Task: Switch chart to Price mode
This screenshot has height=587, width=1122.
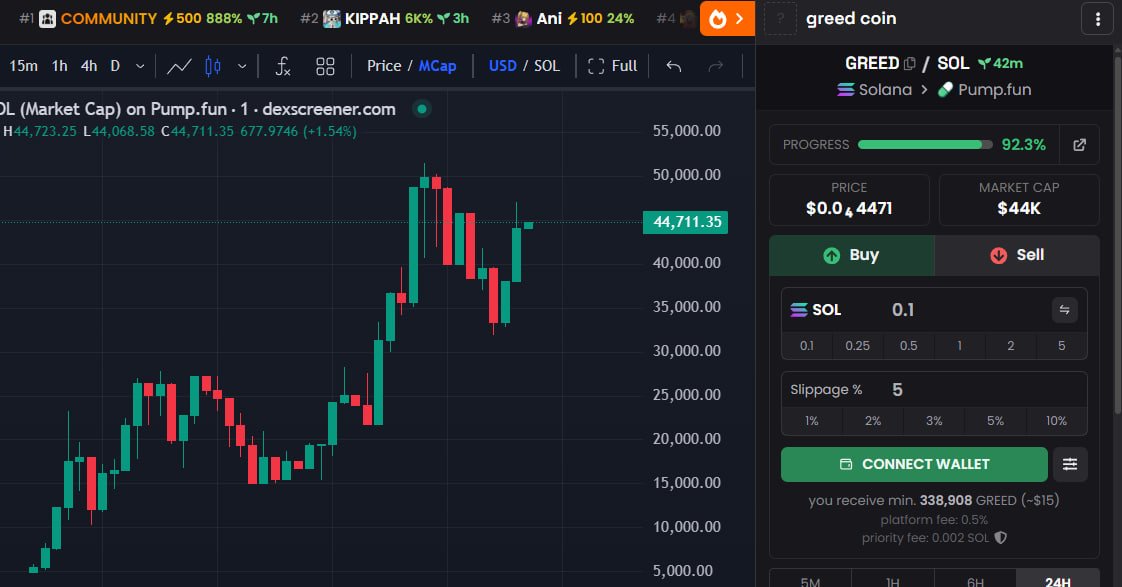Action: tap(384, 66)
